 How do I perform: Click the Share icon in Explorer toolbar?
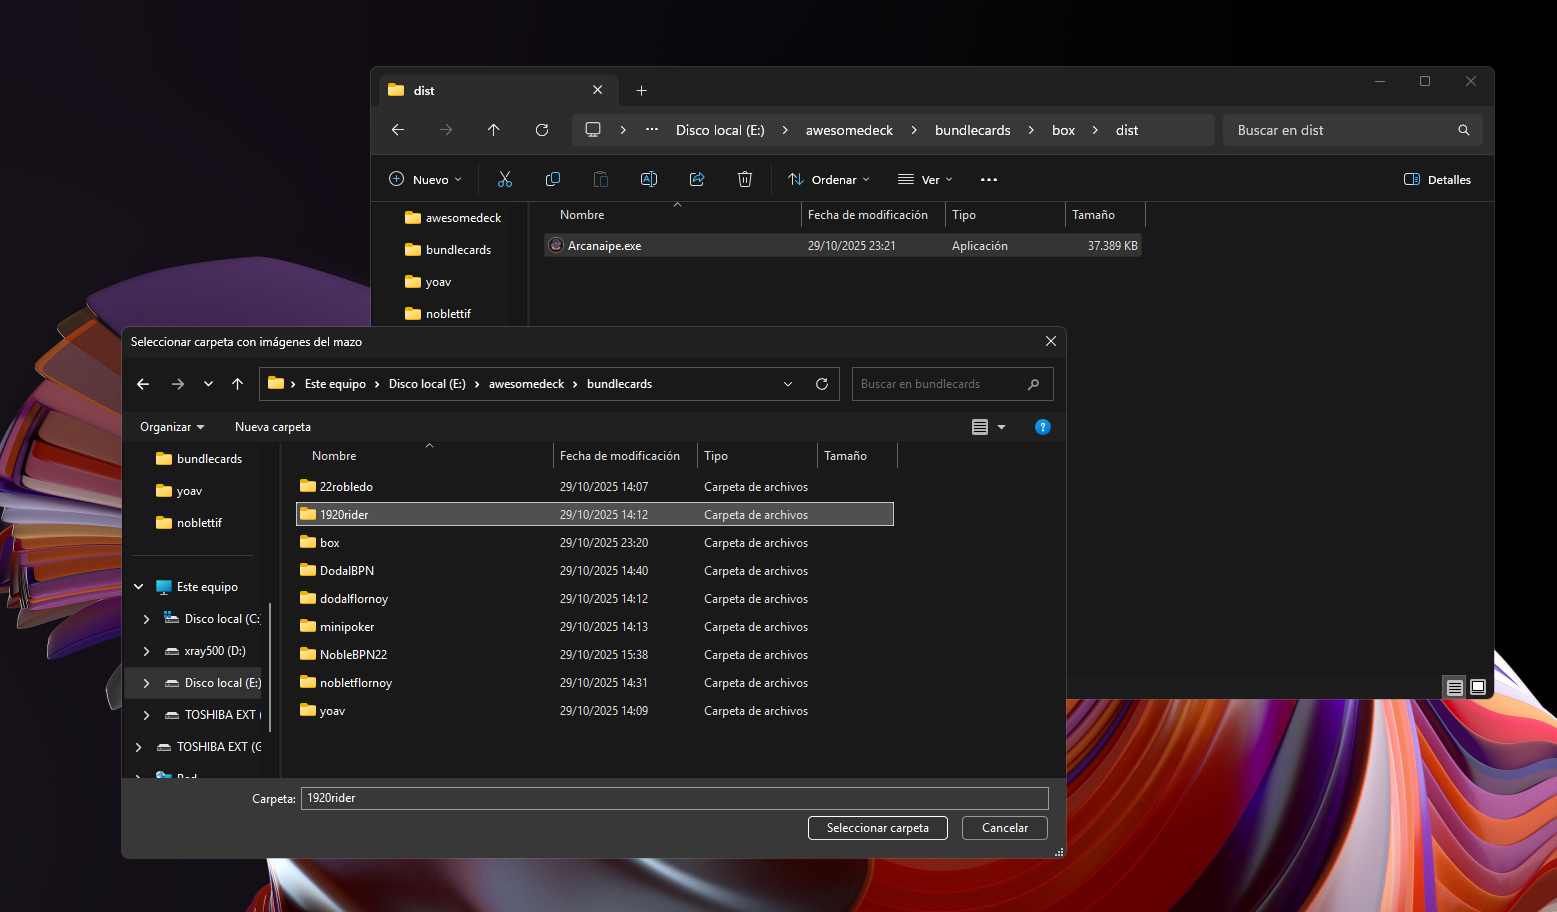click(697, 180)
